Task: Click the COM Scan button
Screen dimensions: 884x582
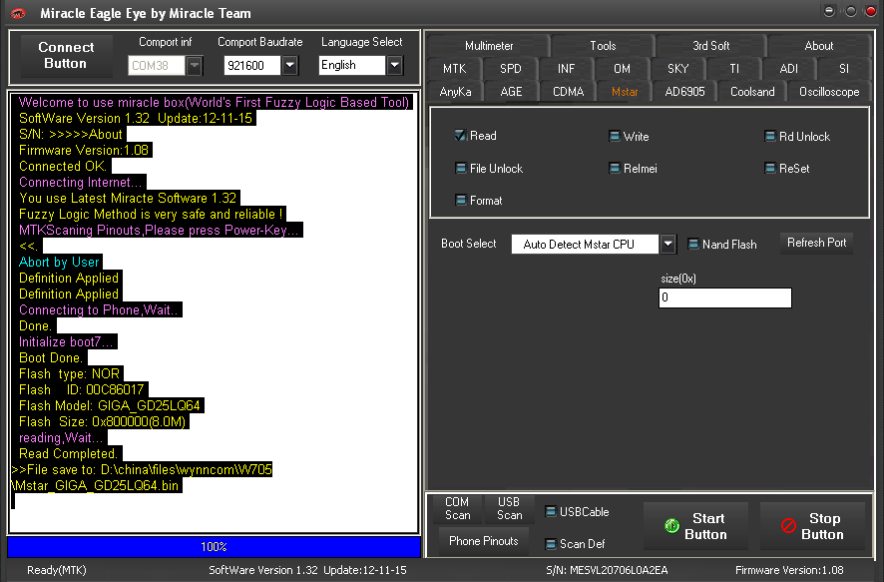Action: pos(457,509)
